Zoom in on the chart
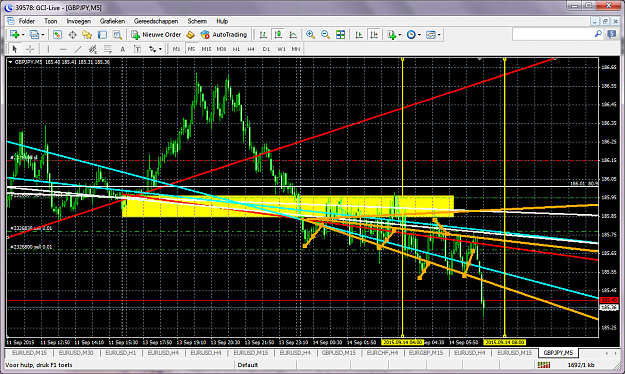 pos(310,35)
